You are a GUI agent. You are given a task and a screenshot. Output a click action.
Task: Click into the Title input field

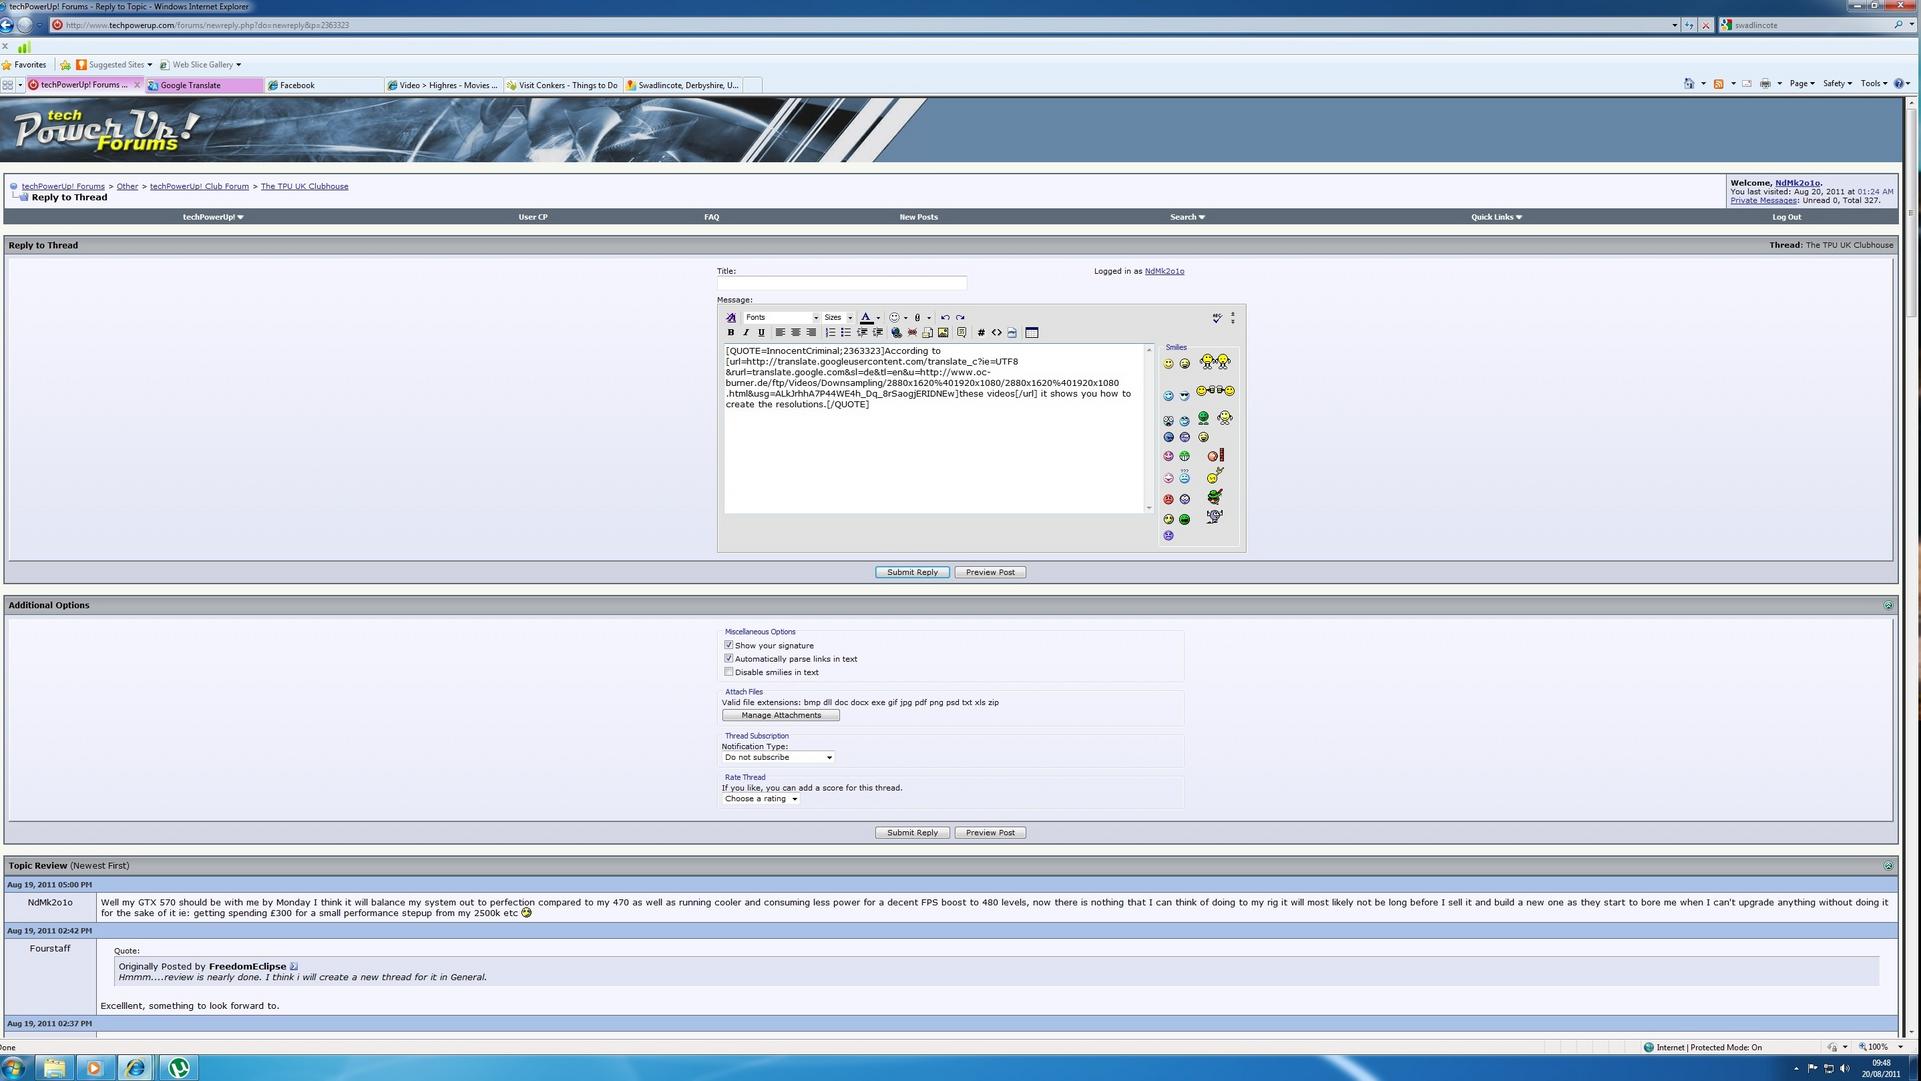841,283
